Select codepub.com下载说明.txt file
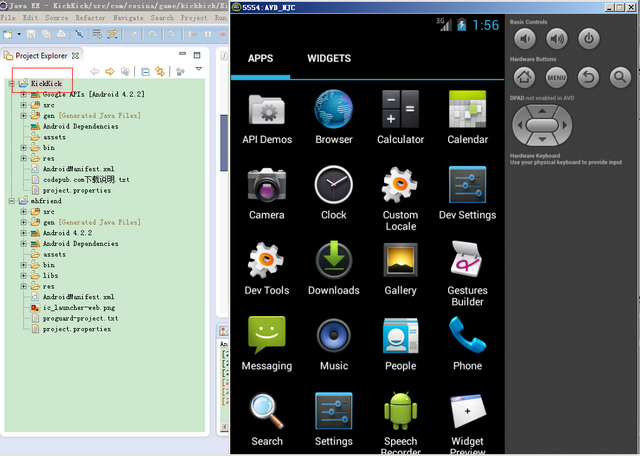 point(86,180)
